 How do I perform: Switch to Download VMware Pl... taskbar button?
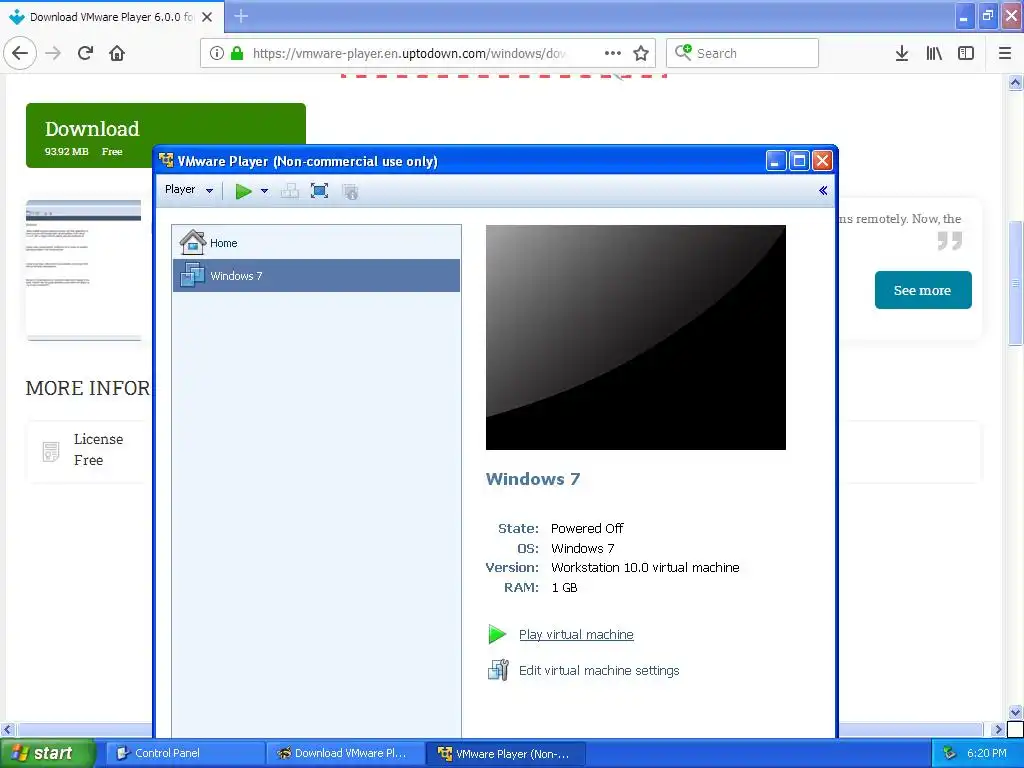click(345, 754)
